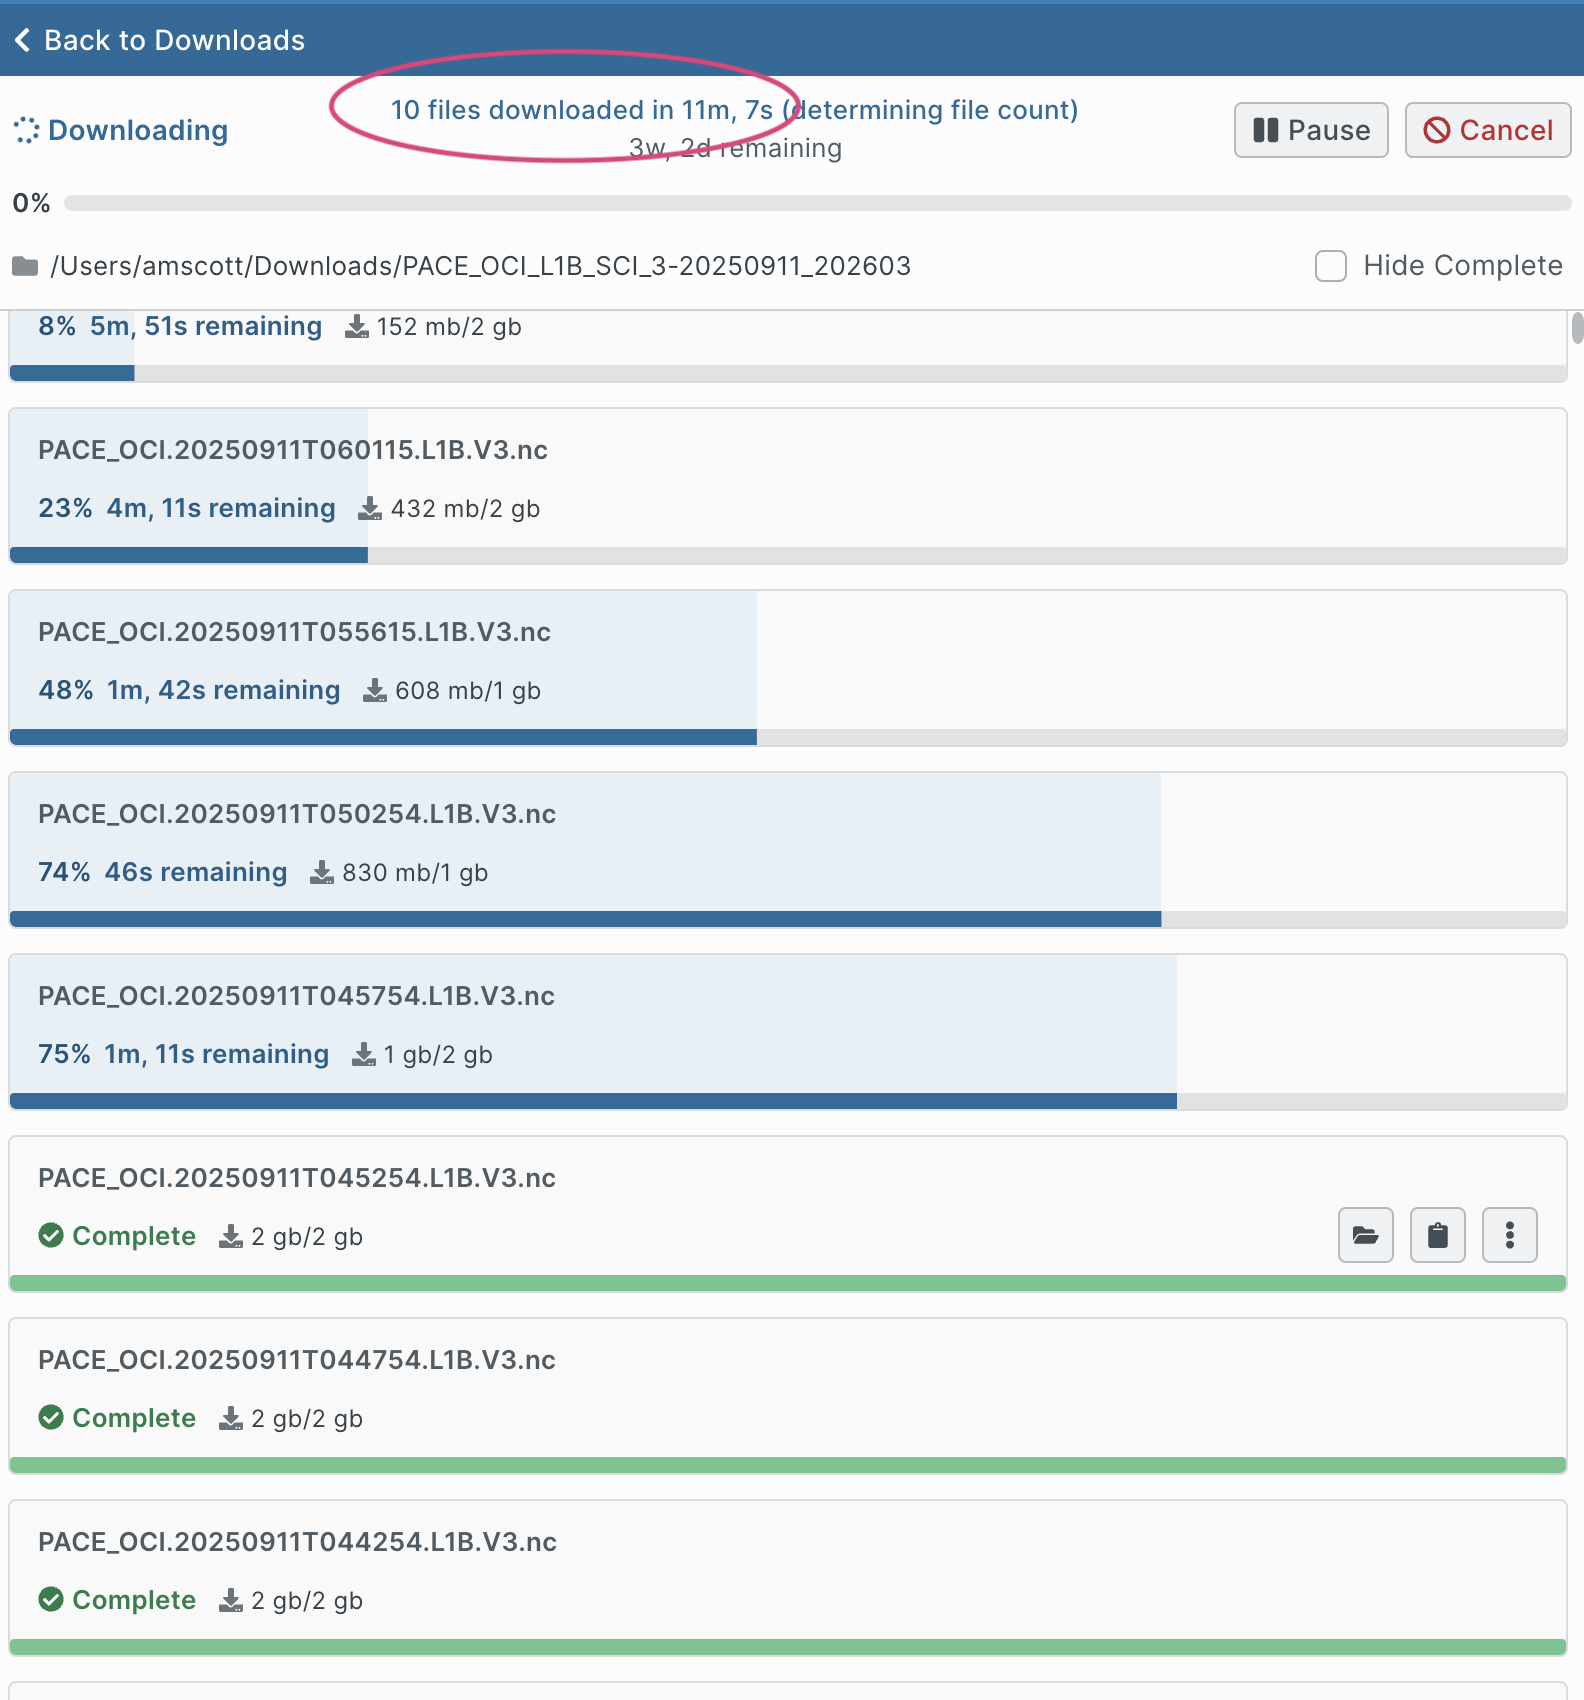The image size is (1584, 1700).
Task: Open the download folder path
Action: tap(480, 266)
